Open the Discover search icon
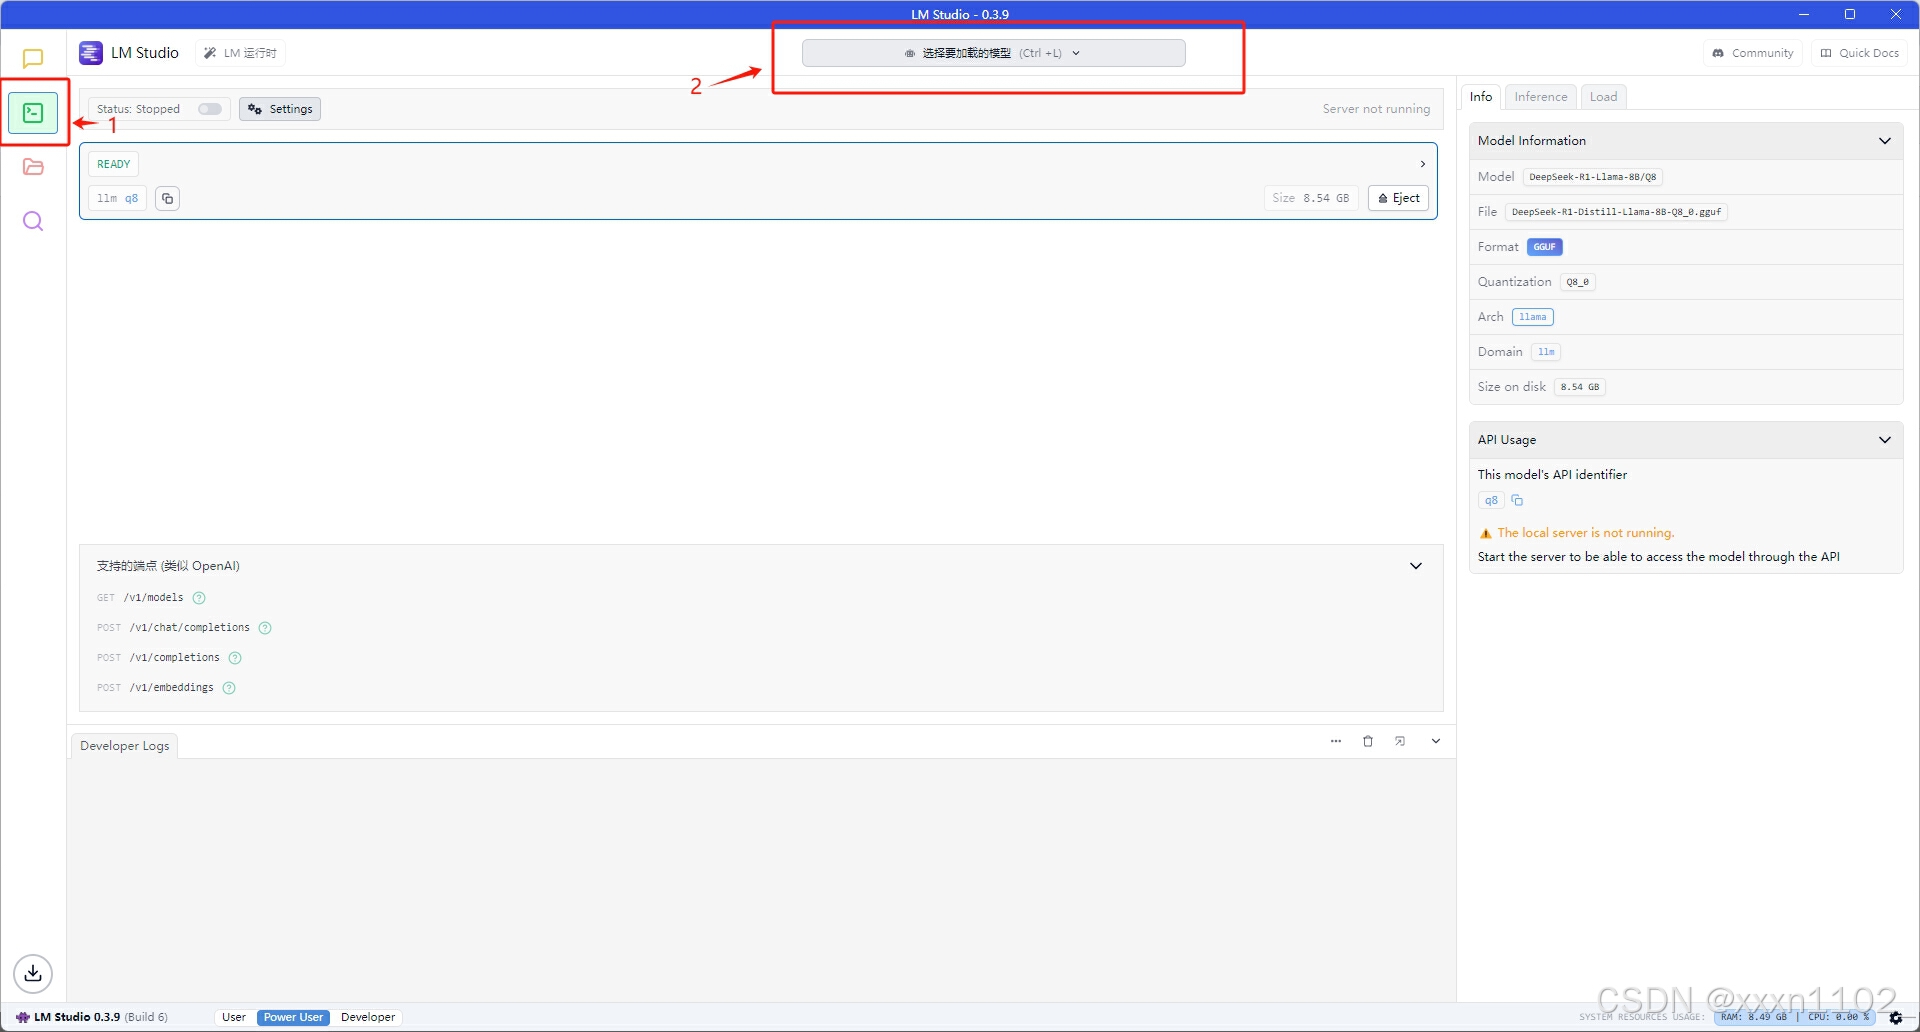The width and height of the screenshot is (1920, 1032). tap(33, 221)
